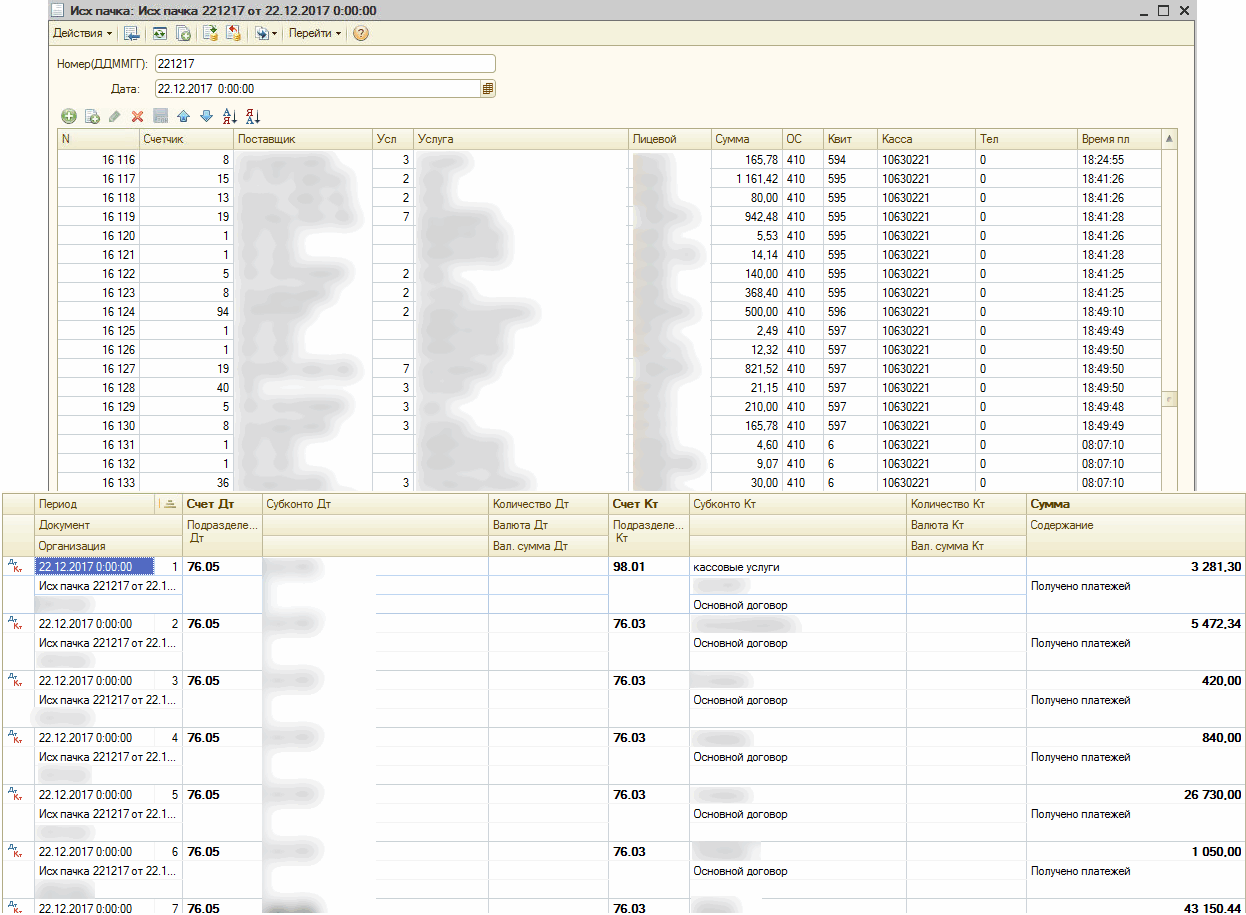Open the Действия dropdown menu

click(82, 33)
